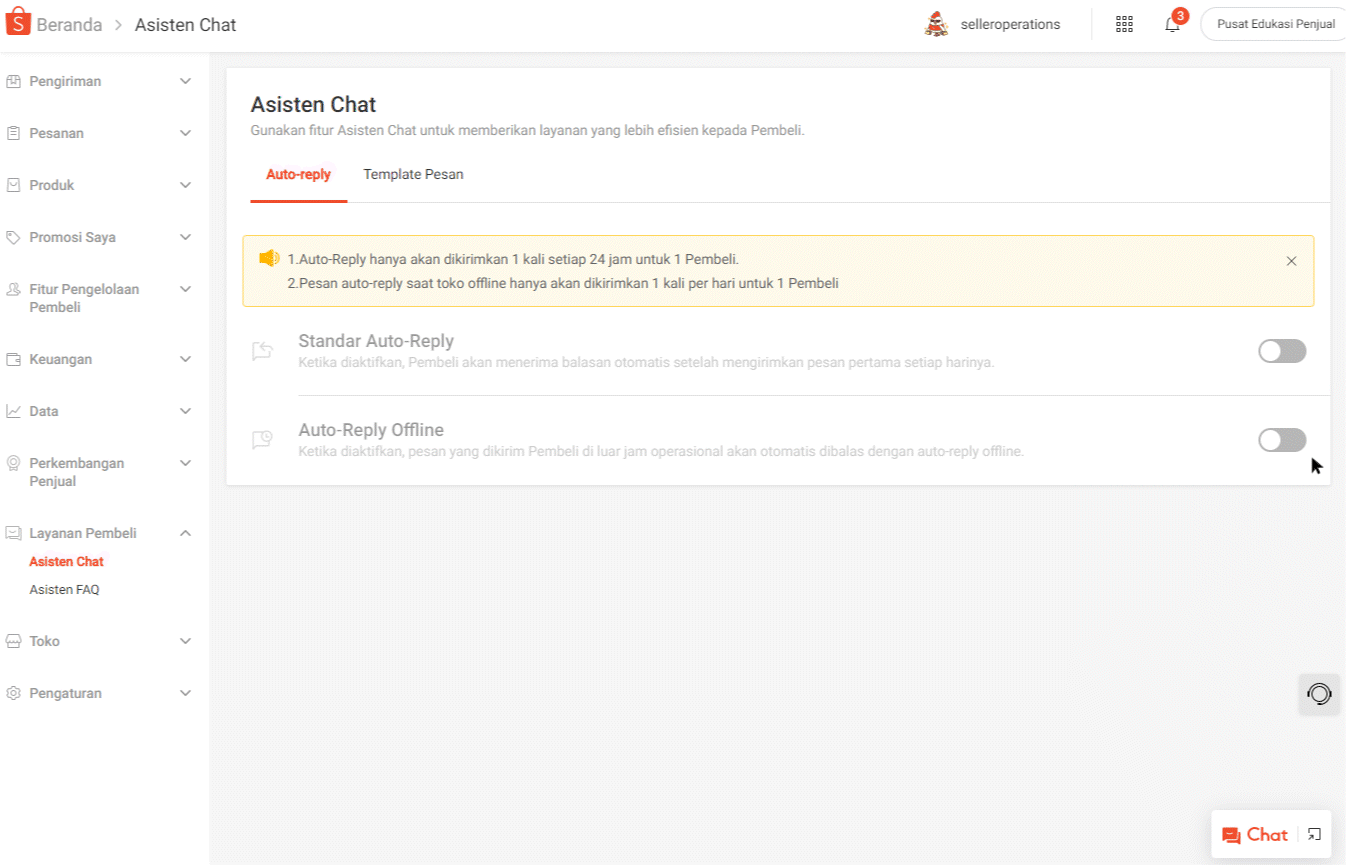
Task: Click Beranda in the breadcrumb
Action: 68,24
